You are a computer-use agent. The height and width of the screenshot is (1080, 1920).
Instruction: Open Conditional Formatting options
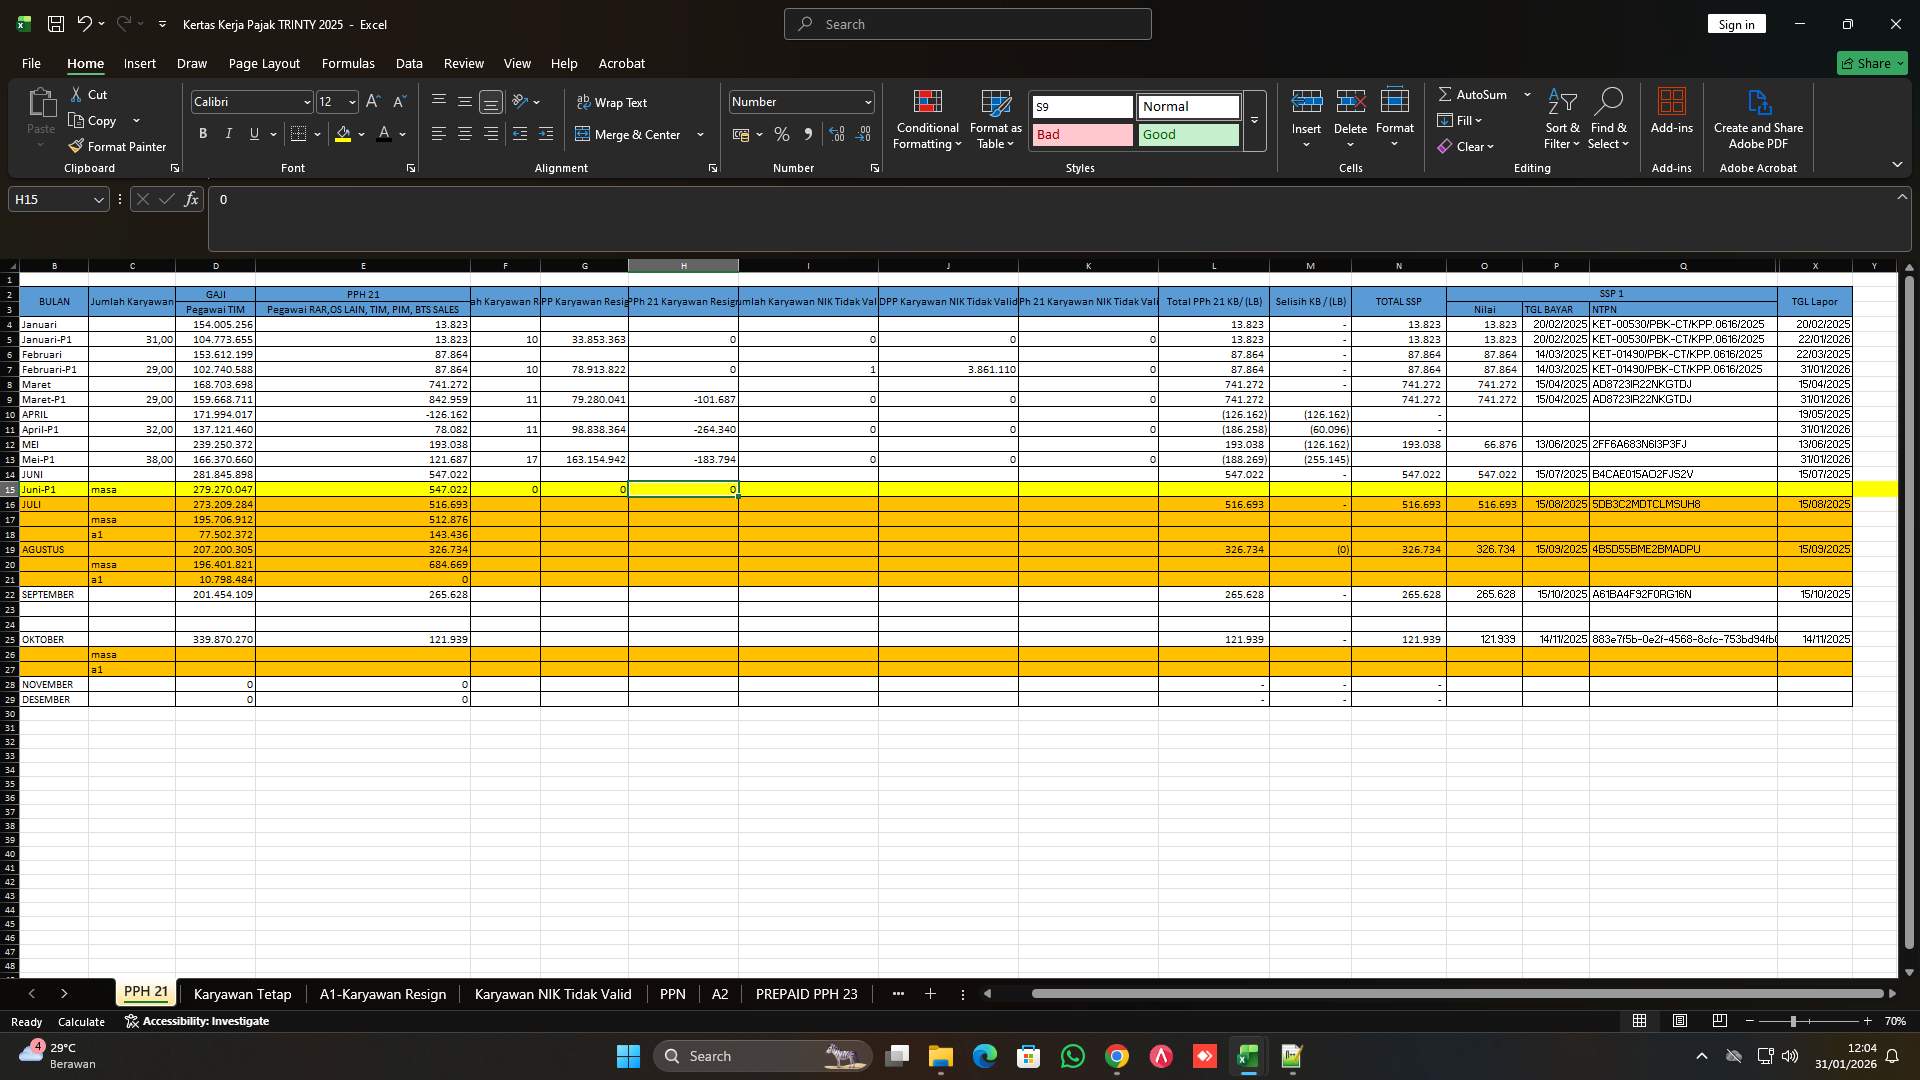click(927, 119)
